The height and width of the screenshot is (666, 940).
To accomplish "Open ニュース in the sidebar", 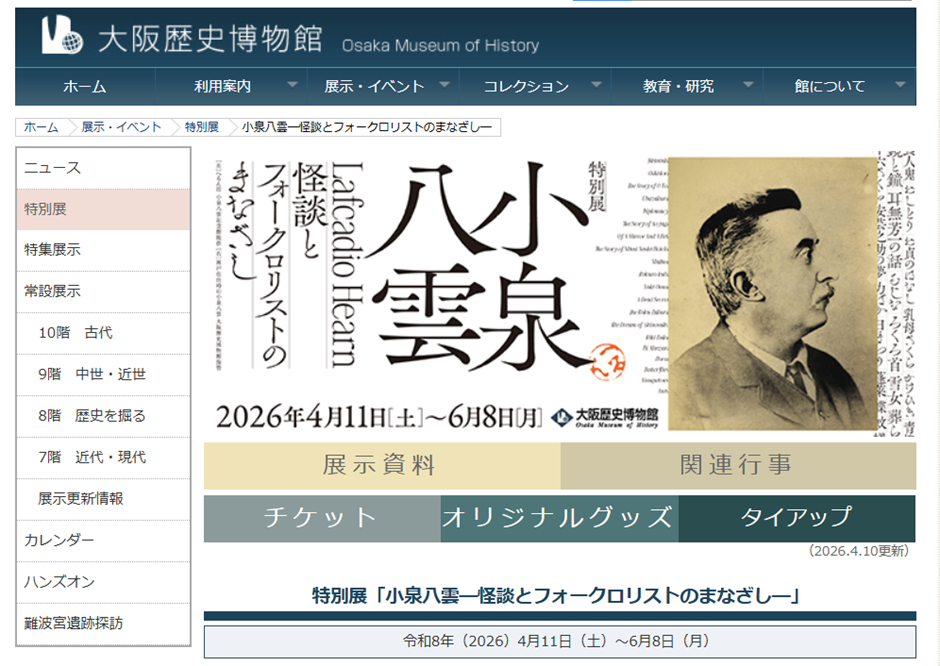I will [x=103, y=168].
